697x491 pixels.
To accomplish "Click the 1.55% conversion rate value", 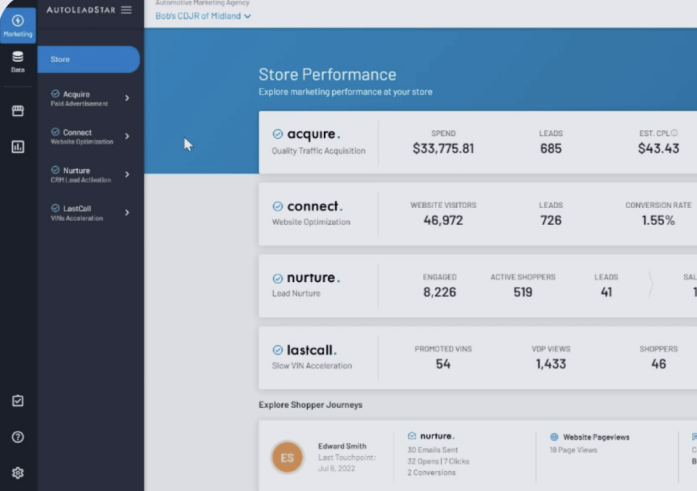I will (x=658, y=220).
